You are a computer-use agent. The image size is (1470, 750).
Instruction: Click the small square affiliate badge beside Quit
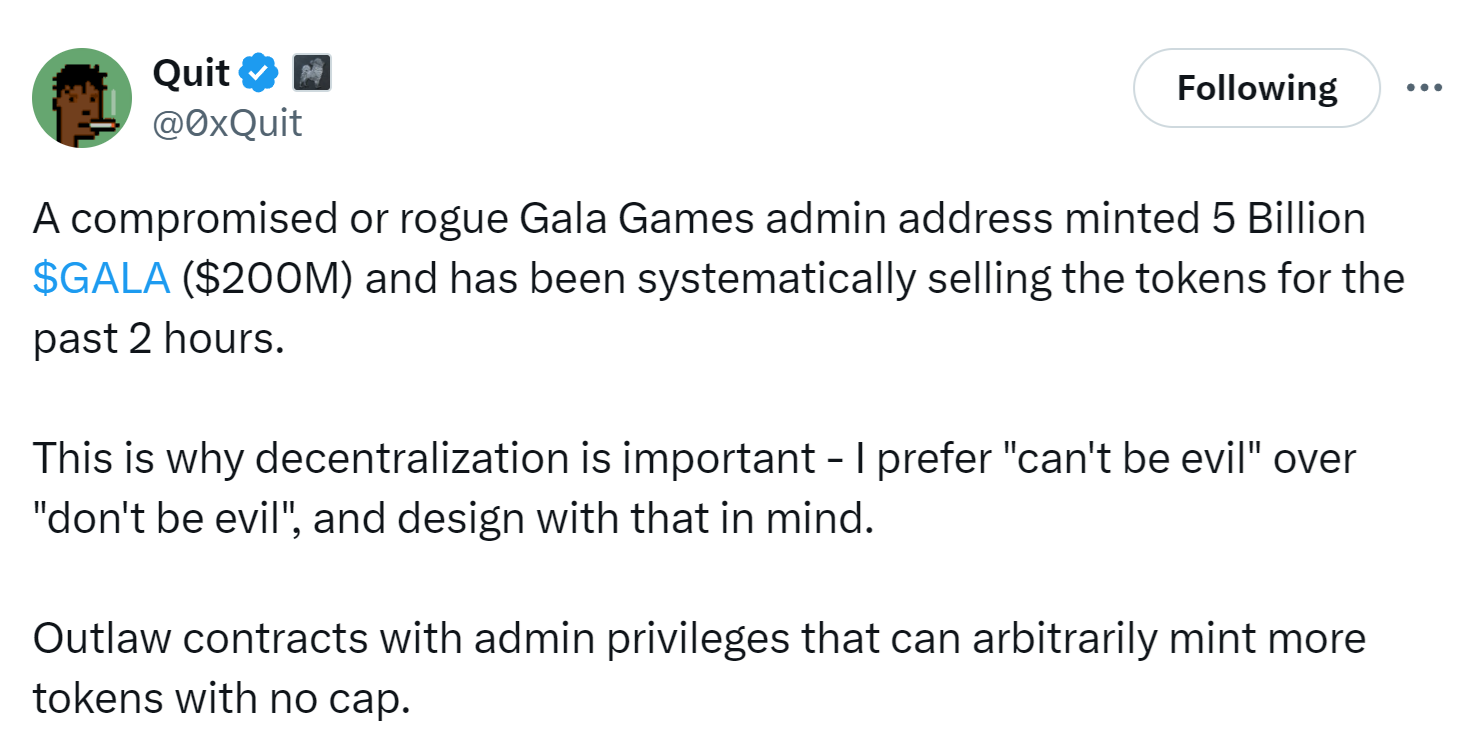pyautogui.click(x=311, y=72)
